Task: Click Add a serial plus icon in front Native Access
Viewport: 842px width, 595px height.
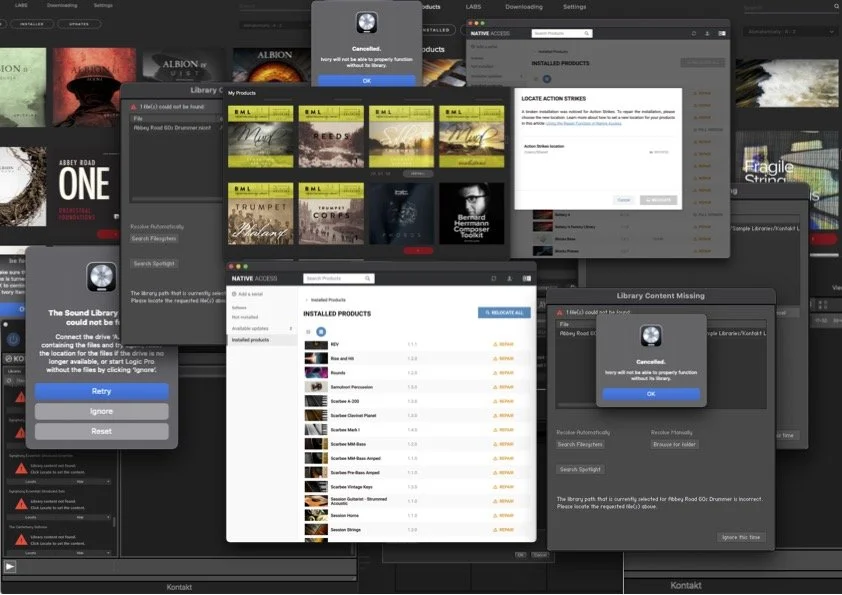Action: click(234, 294)
